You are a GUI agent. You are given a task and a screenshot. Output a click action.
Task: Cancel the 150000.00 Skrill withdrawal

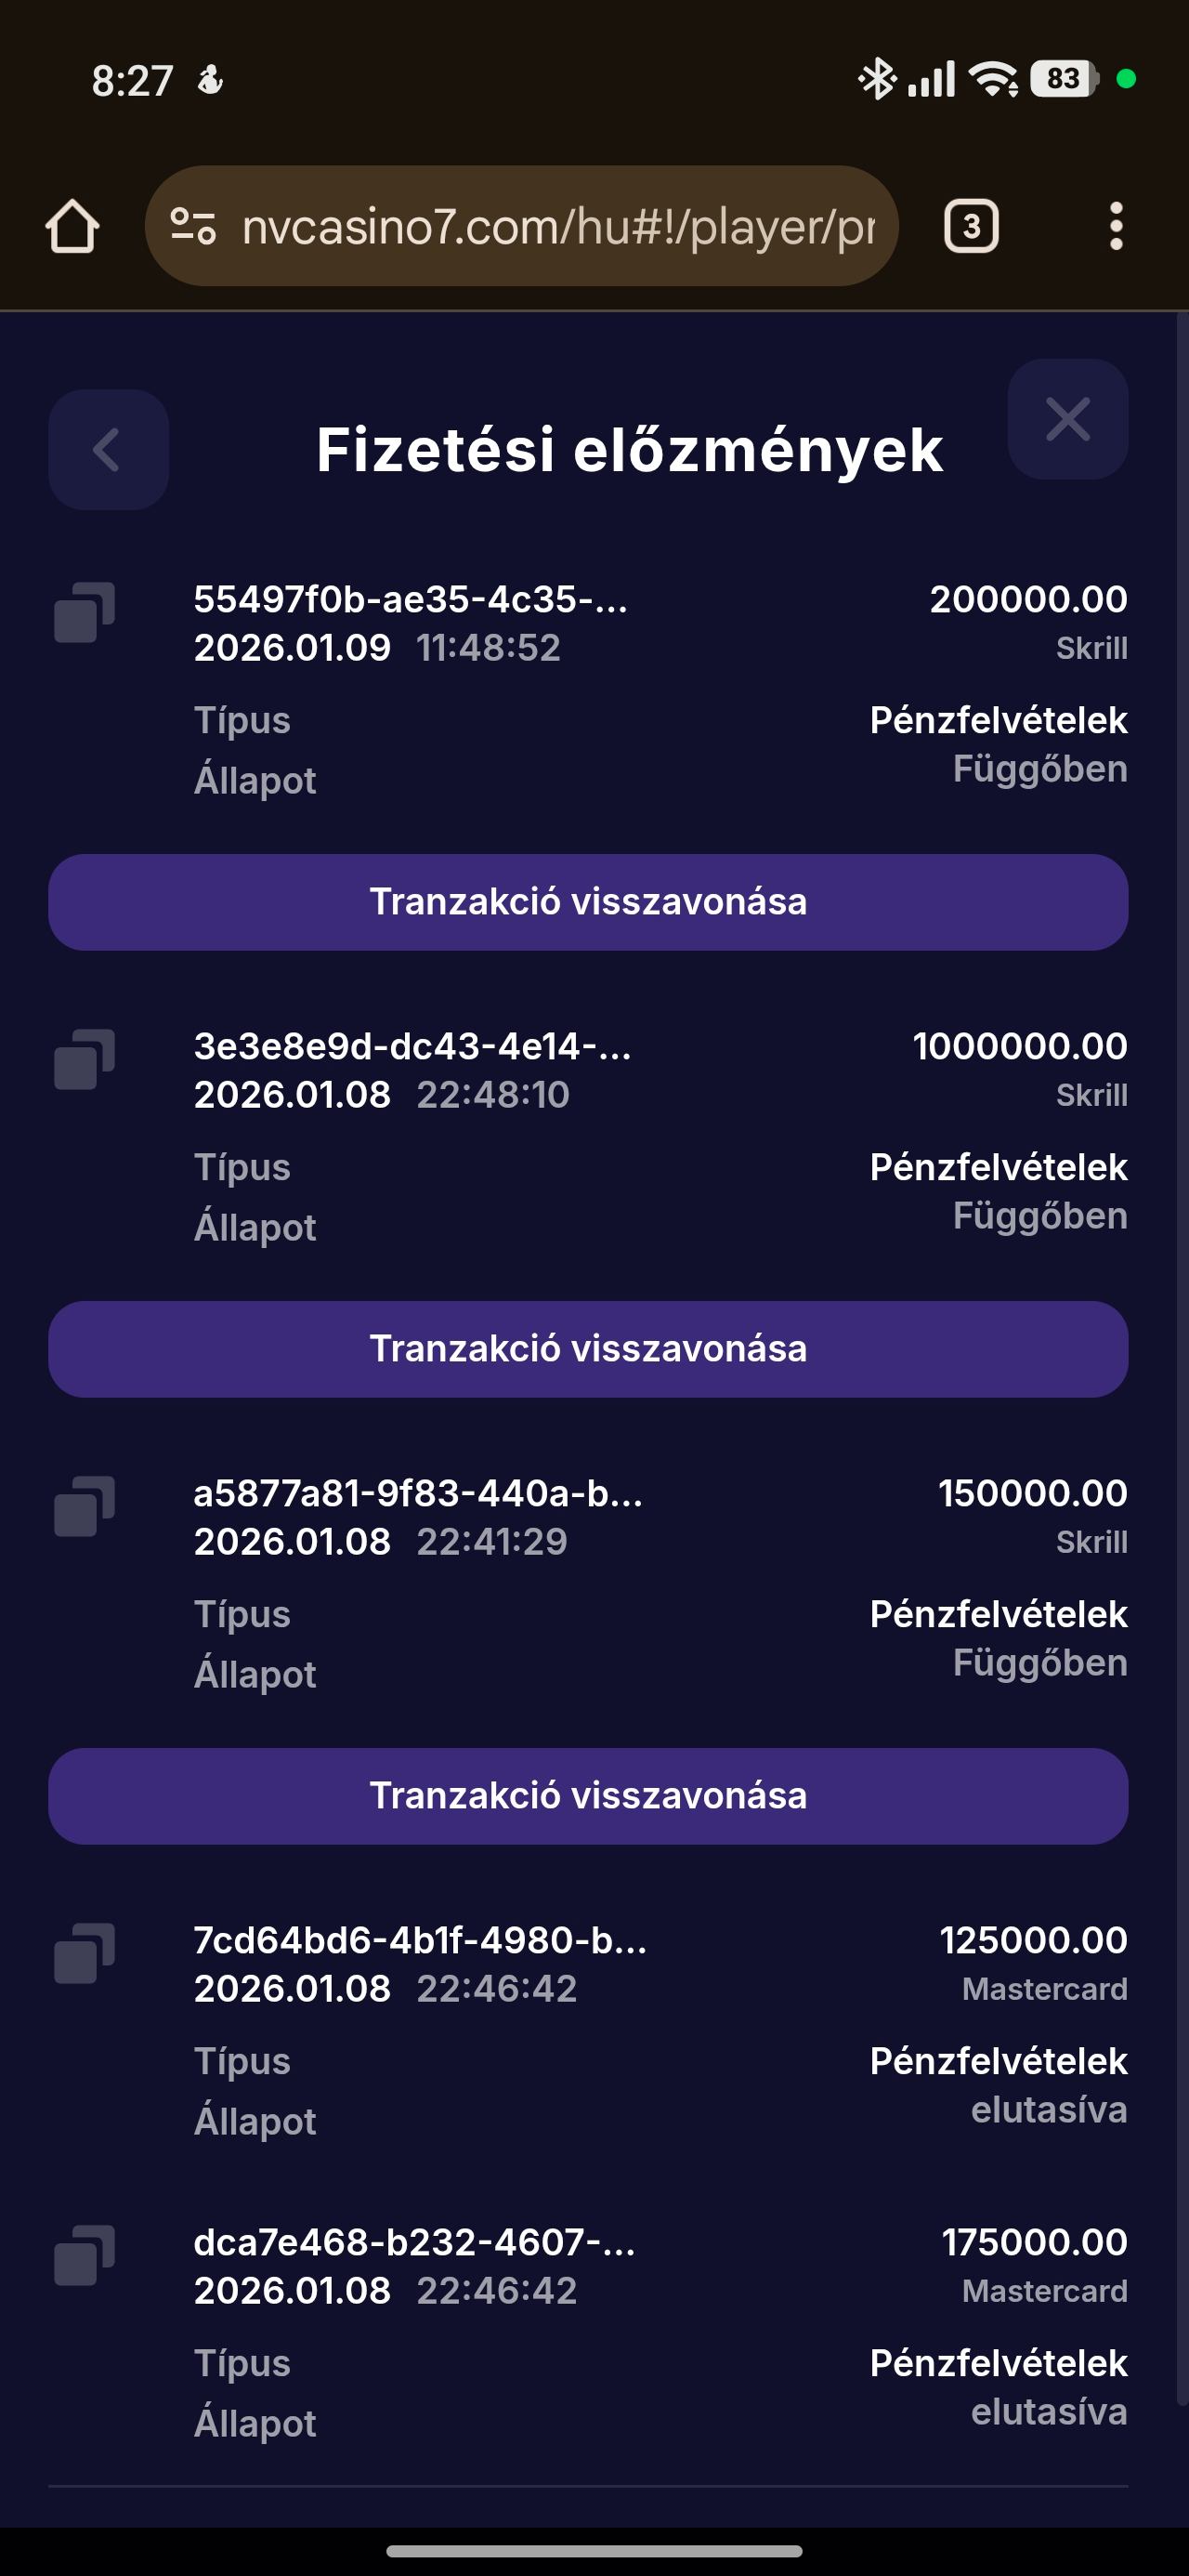coord(588,1796)
